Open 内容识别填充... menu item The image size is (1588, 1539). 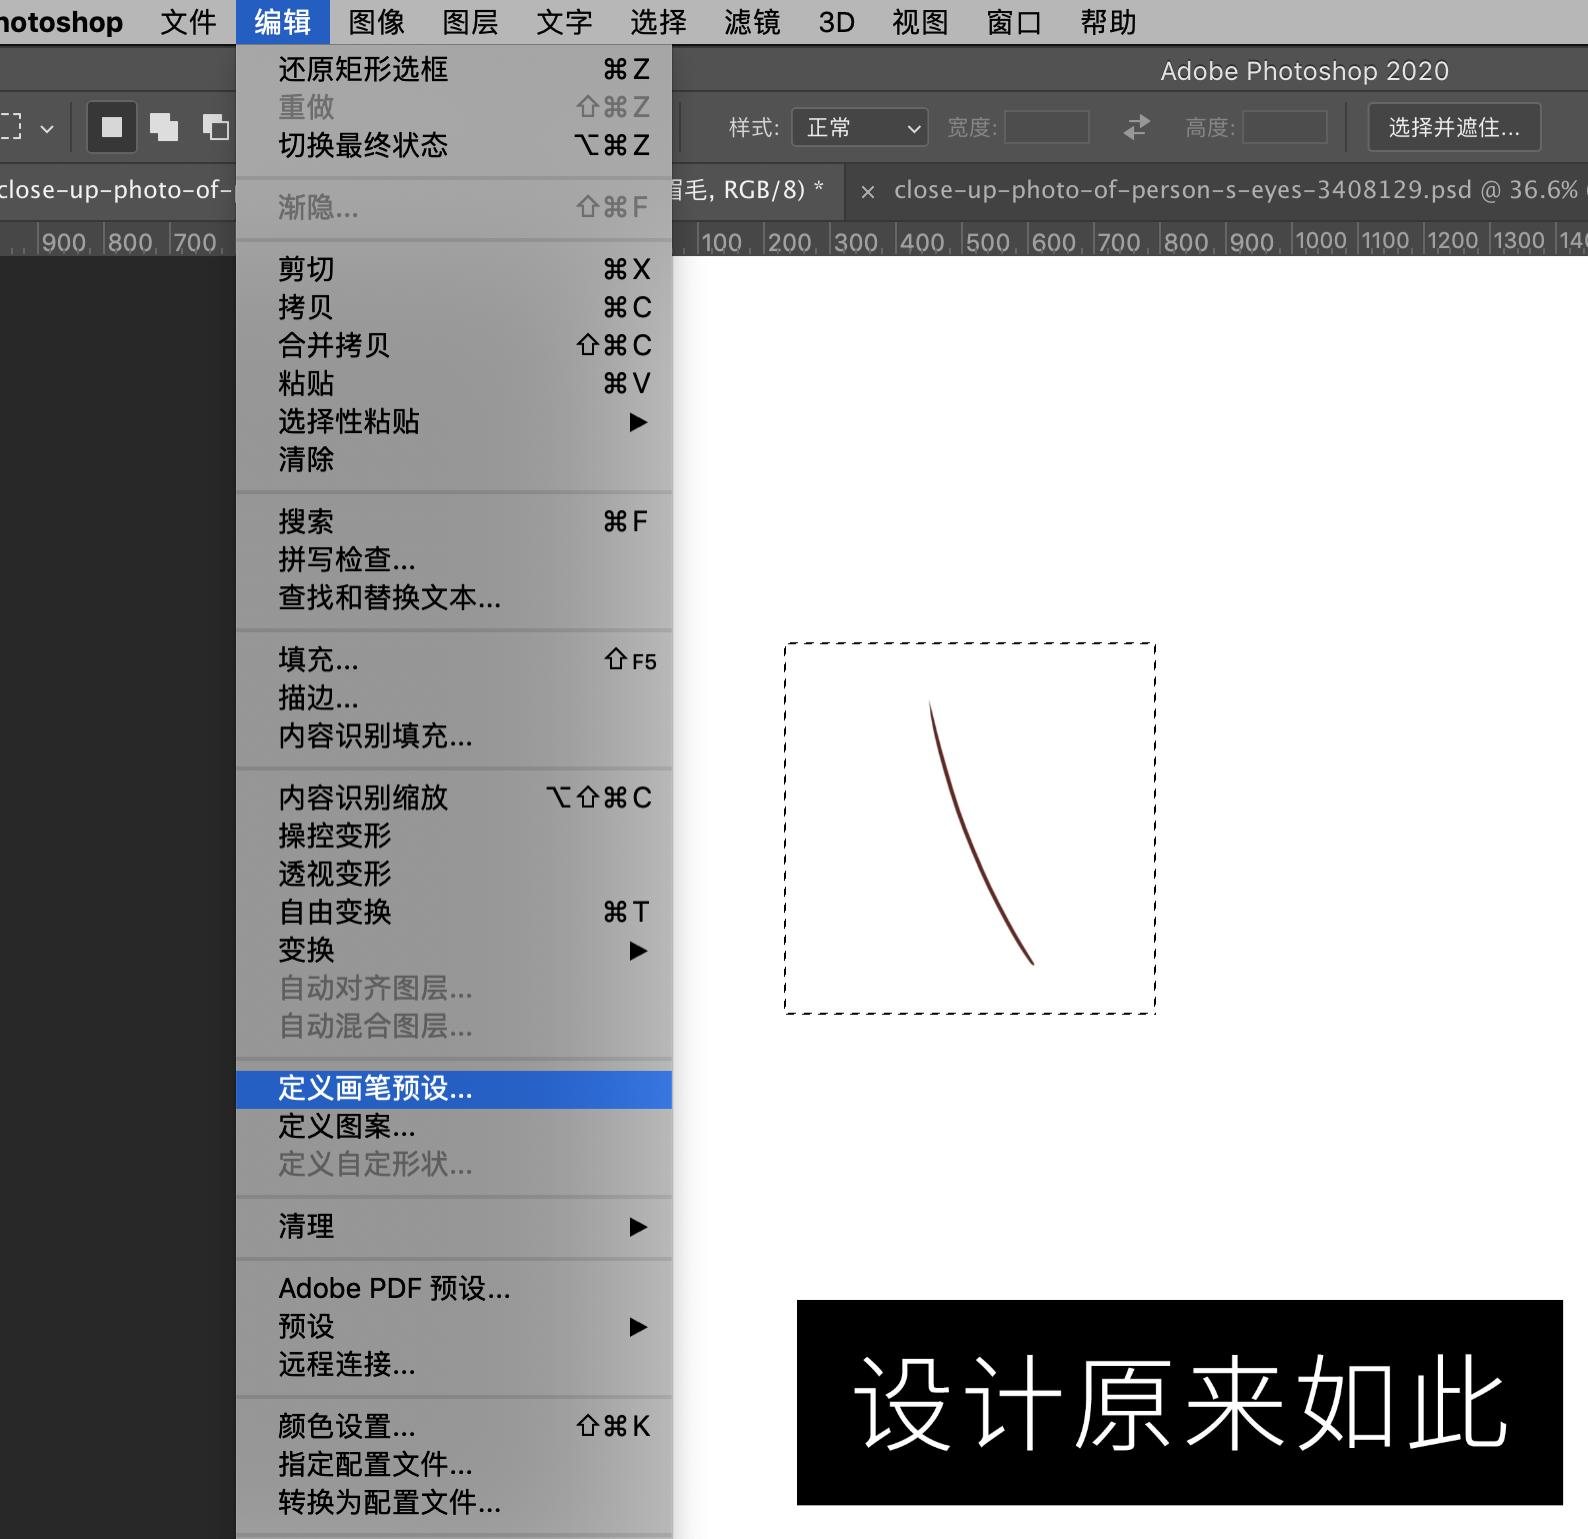tap(454, 736)
